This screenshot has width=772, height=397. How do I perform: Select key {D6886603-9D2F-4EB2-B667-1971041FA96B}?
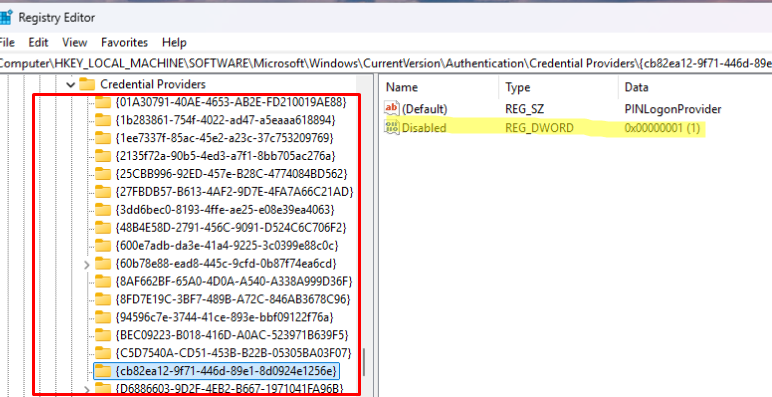pyautogui.click(x=229, y=389)
